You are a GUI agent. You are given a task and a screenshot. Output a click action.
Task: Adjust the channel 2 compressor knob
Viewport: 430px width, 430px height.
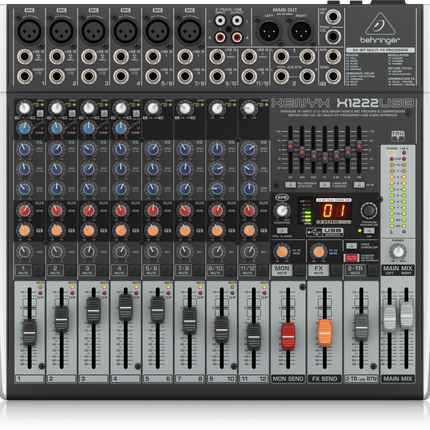coord(56,128)
